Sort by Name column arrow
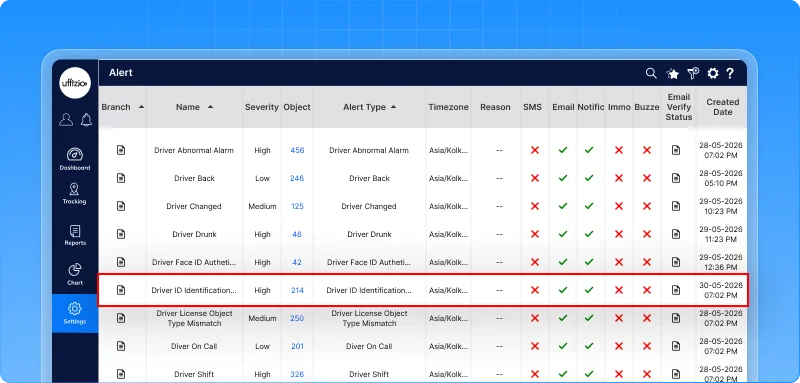This screenshot has width=800, height=383. point(210,107)
